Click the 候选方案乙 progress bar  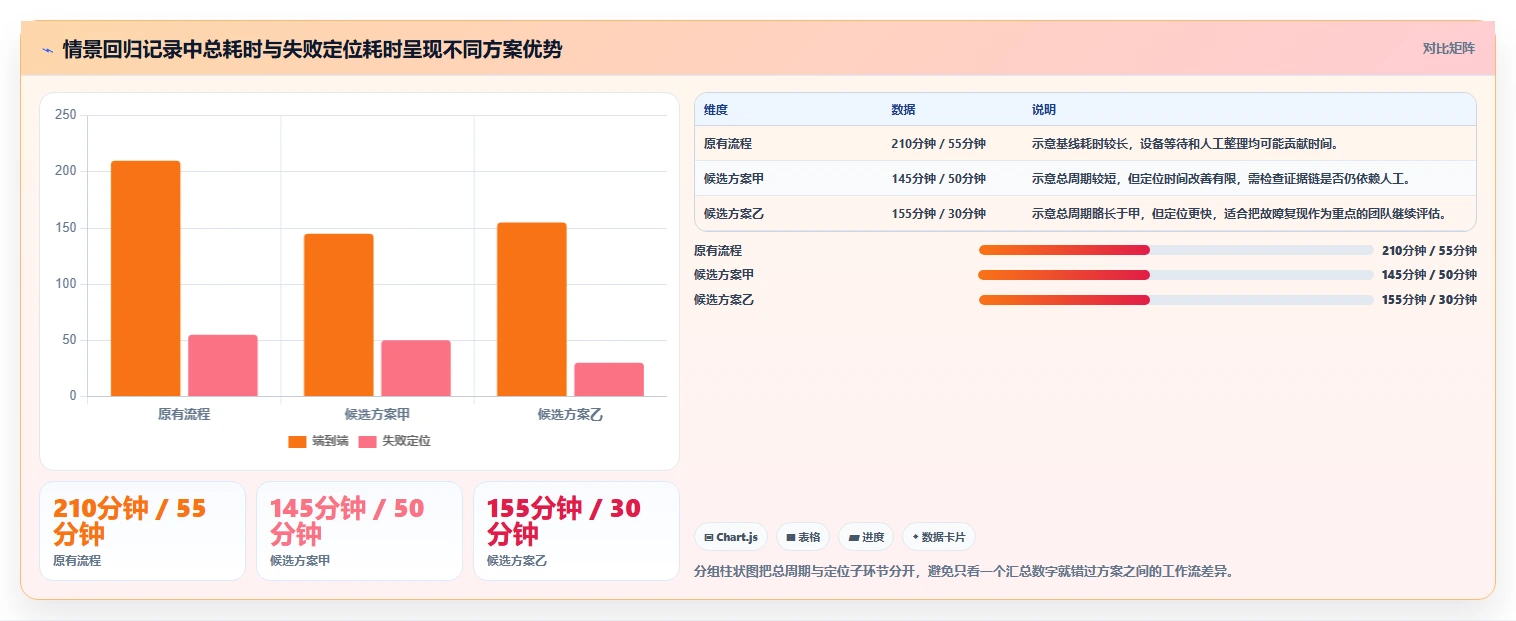1176,300
